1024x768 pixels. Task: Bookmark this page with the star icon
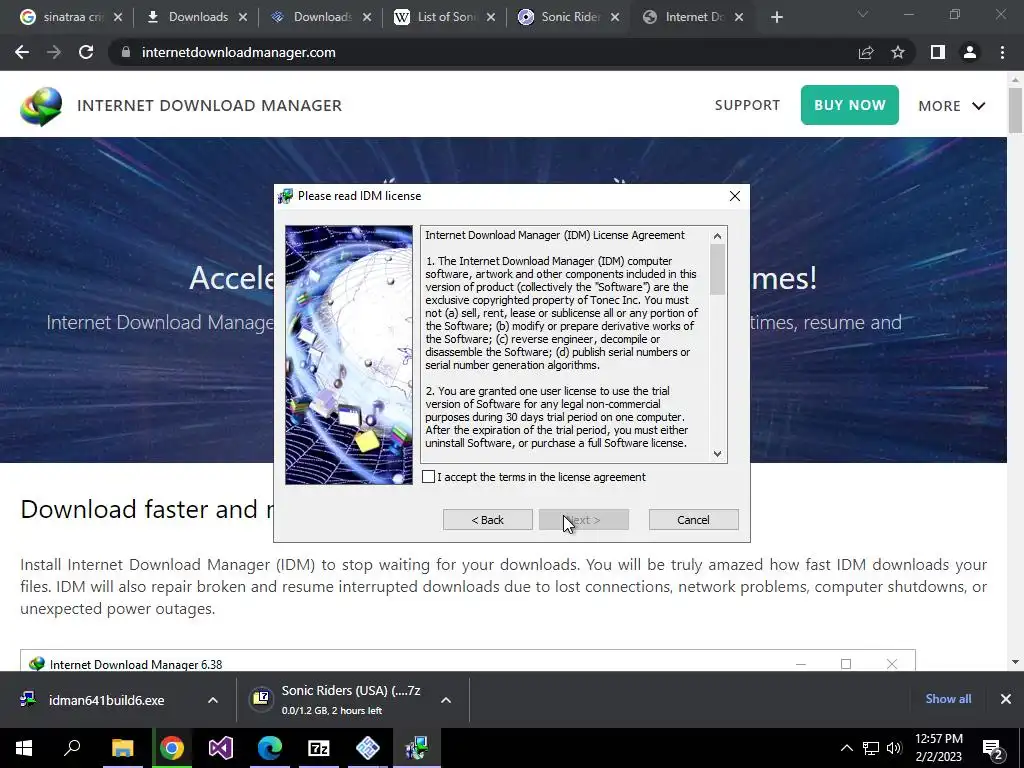point(898,52)
